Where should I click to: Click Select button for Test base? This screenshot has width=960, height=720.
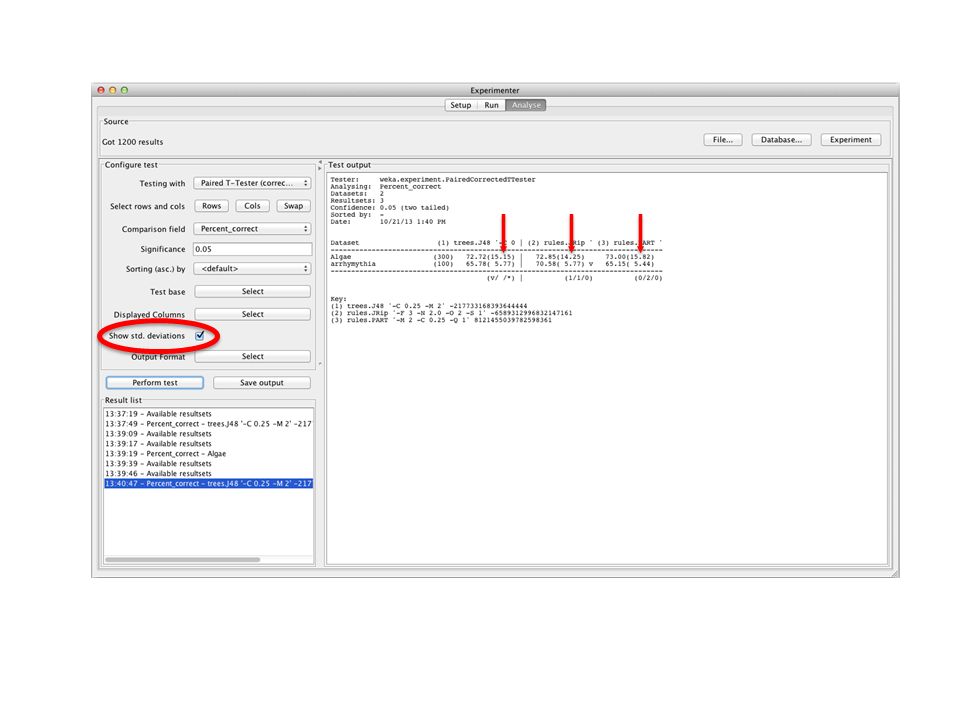[x=252, y=291]
